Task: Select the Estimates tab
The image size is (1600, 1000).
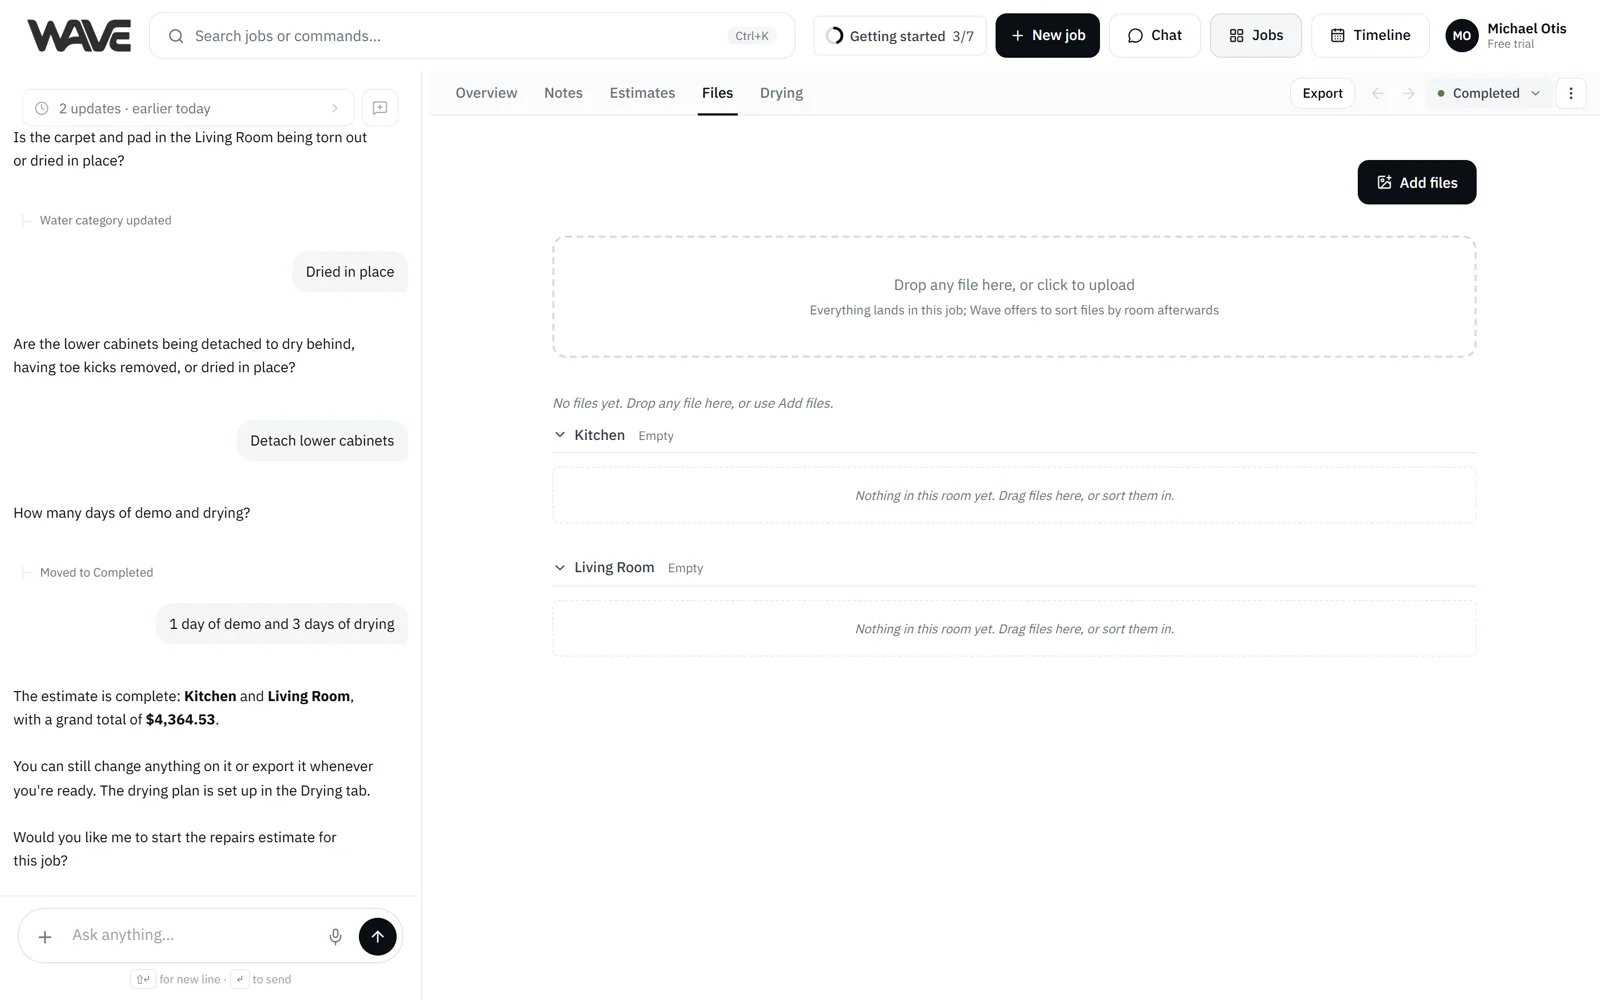Action: [642, 93]
